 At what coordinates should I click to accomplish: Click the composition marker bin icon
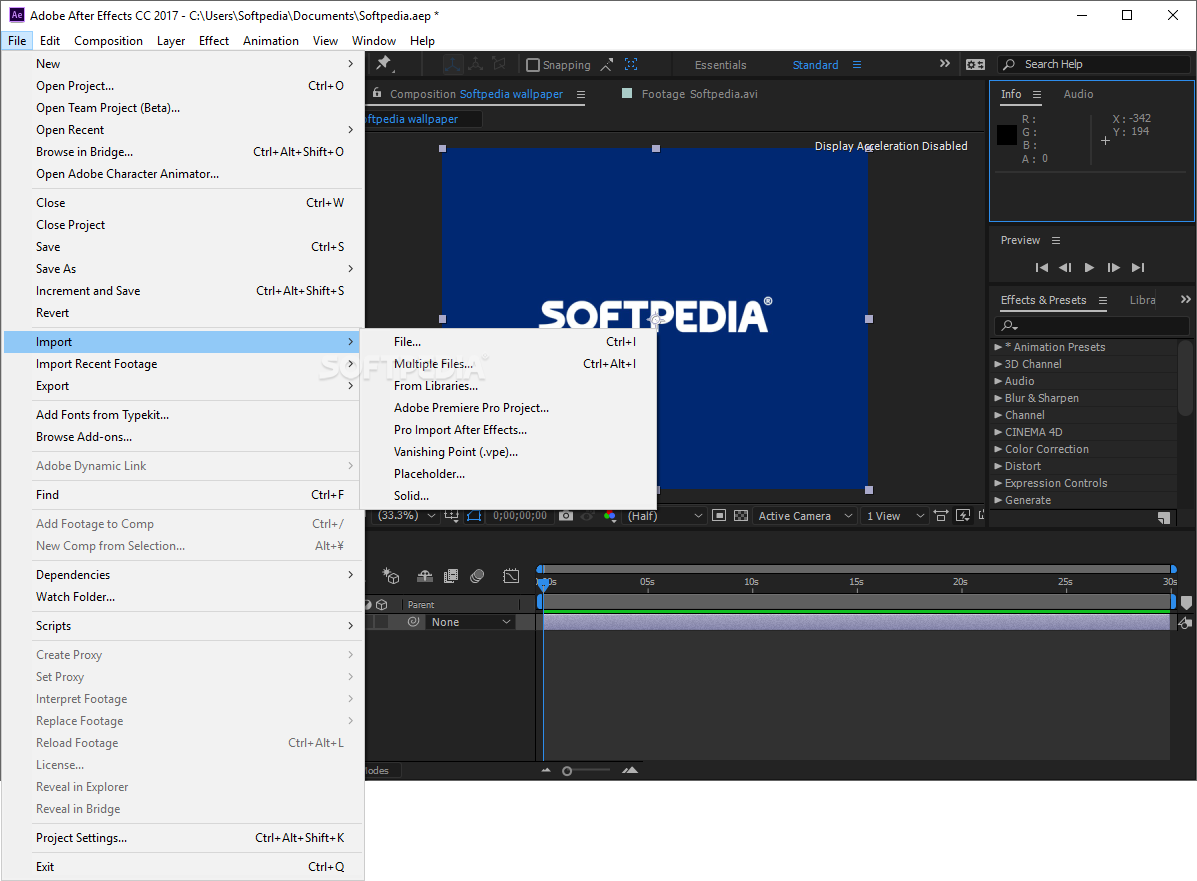[1186, 602]
